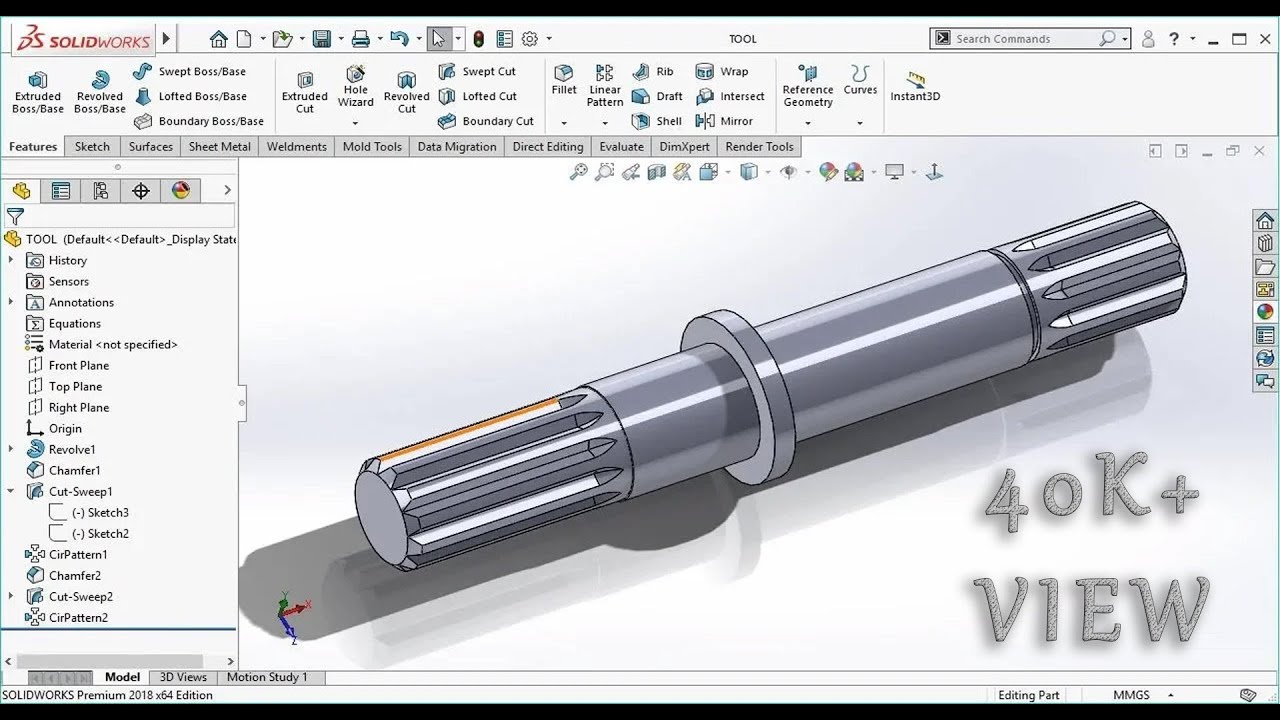Choose the Swept Boss/Base tool

(x=190, y=71)
